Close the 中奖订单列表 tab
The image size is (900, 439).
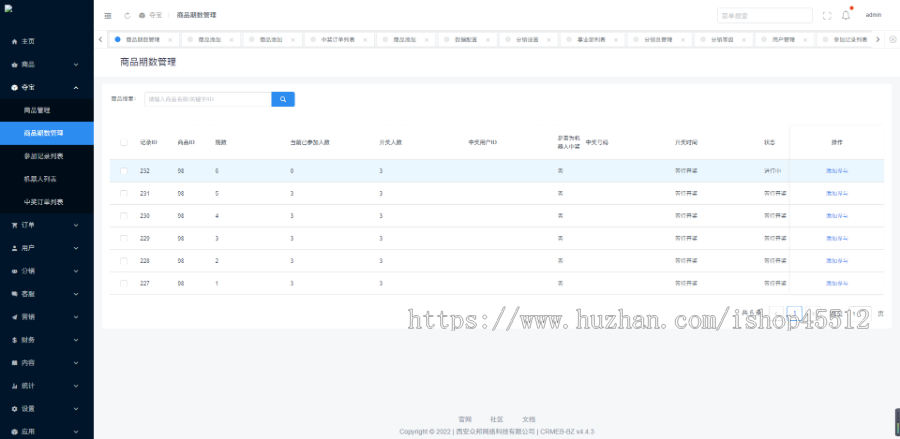coord(365,39)
